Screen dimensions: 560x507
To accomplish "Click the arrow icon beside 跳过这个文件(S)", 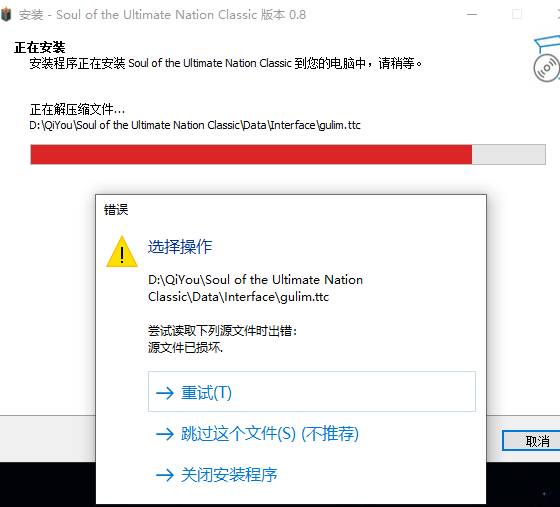I will pos(165,434).
